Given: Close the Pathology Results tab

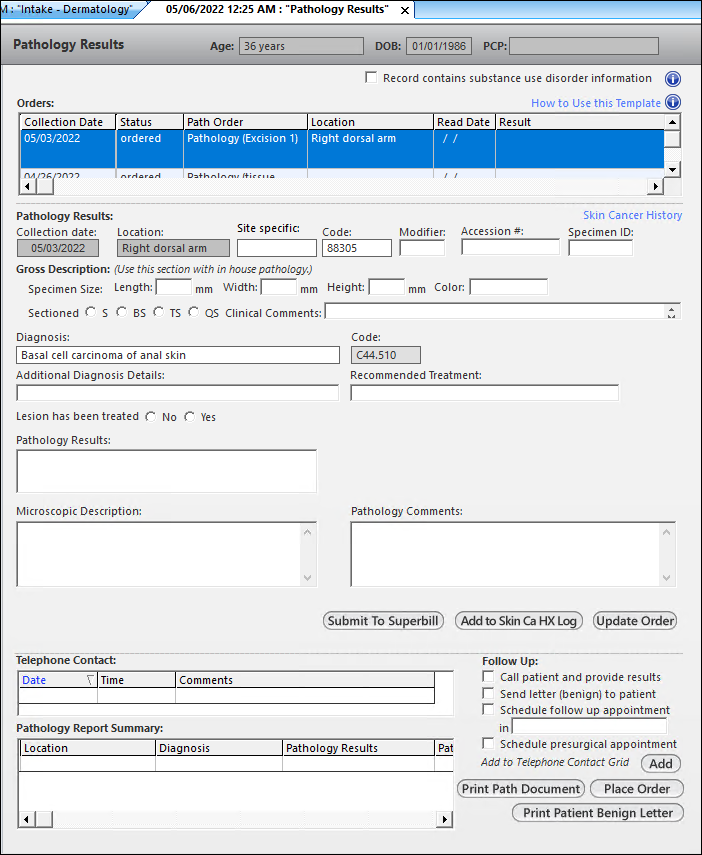Looking at the screenshot, I should 405,10.
